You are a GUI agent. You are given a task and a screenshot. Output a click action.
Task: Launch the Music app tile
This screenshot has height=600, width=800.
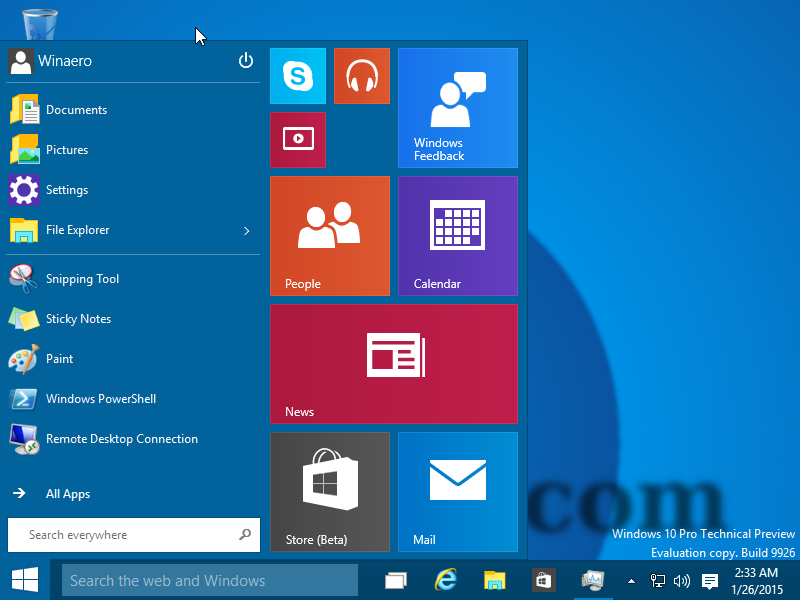[361, 75]
